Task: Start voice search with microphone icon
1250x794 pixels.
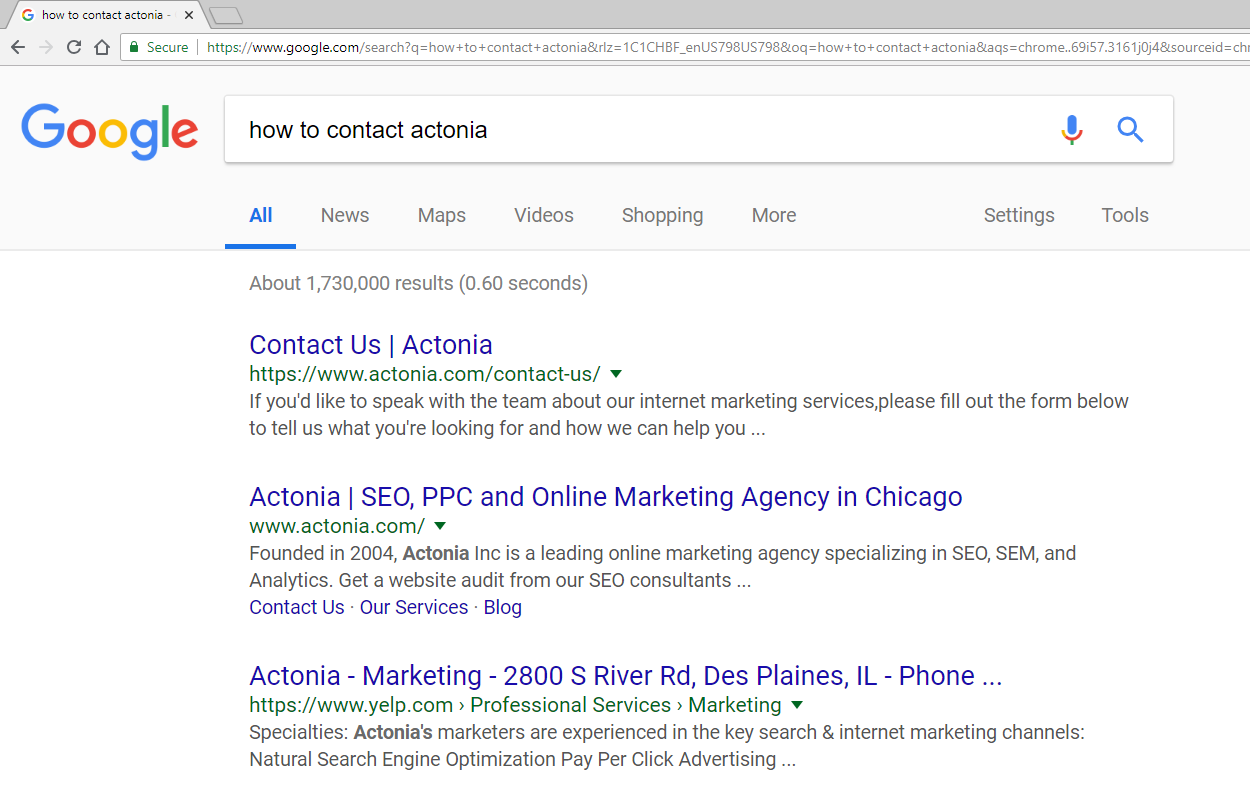Action: click(x=1072, y=129)
